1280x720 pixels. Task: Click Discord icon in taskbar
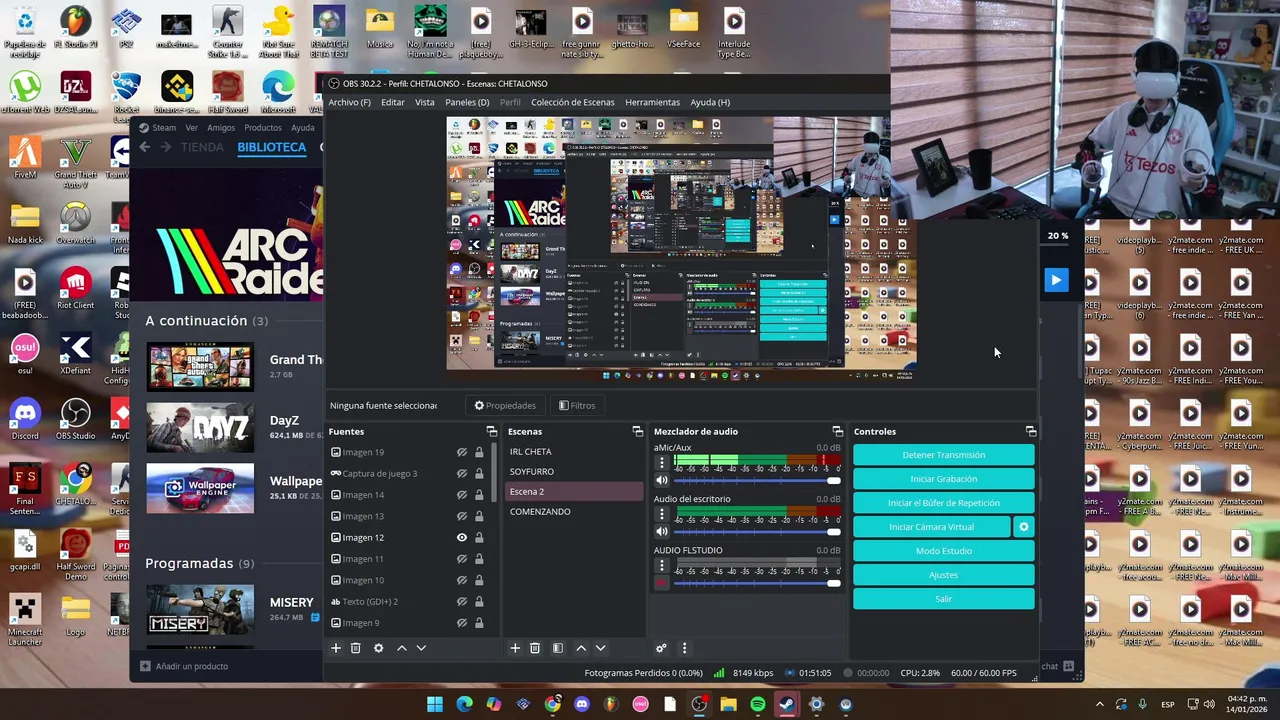tap(582, 704)
